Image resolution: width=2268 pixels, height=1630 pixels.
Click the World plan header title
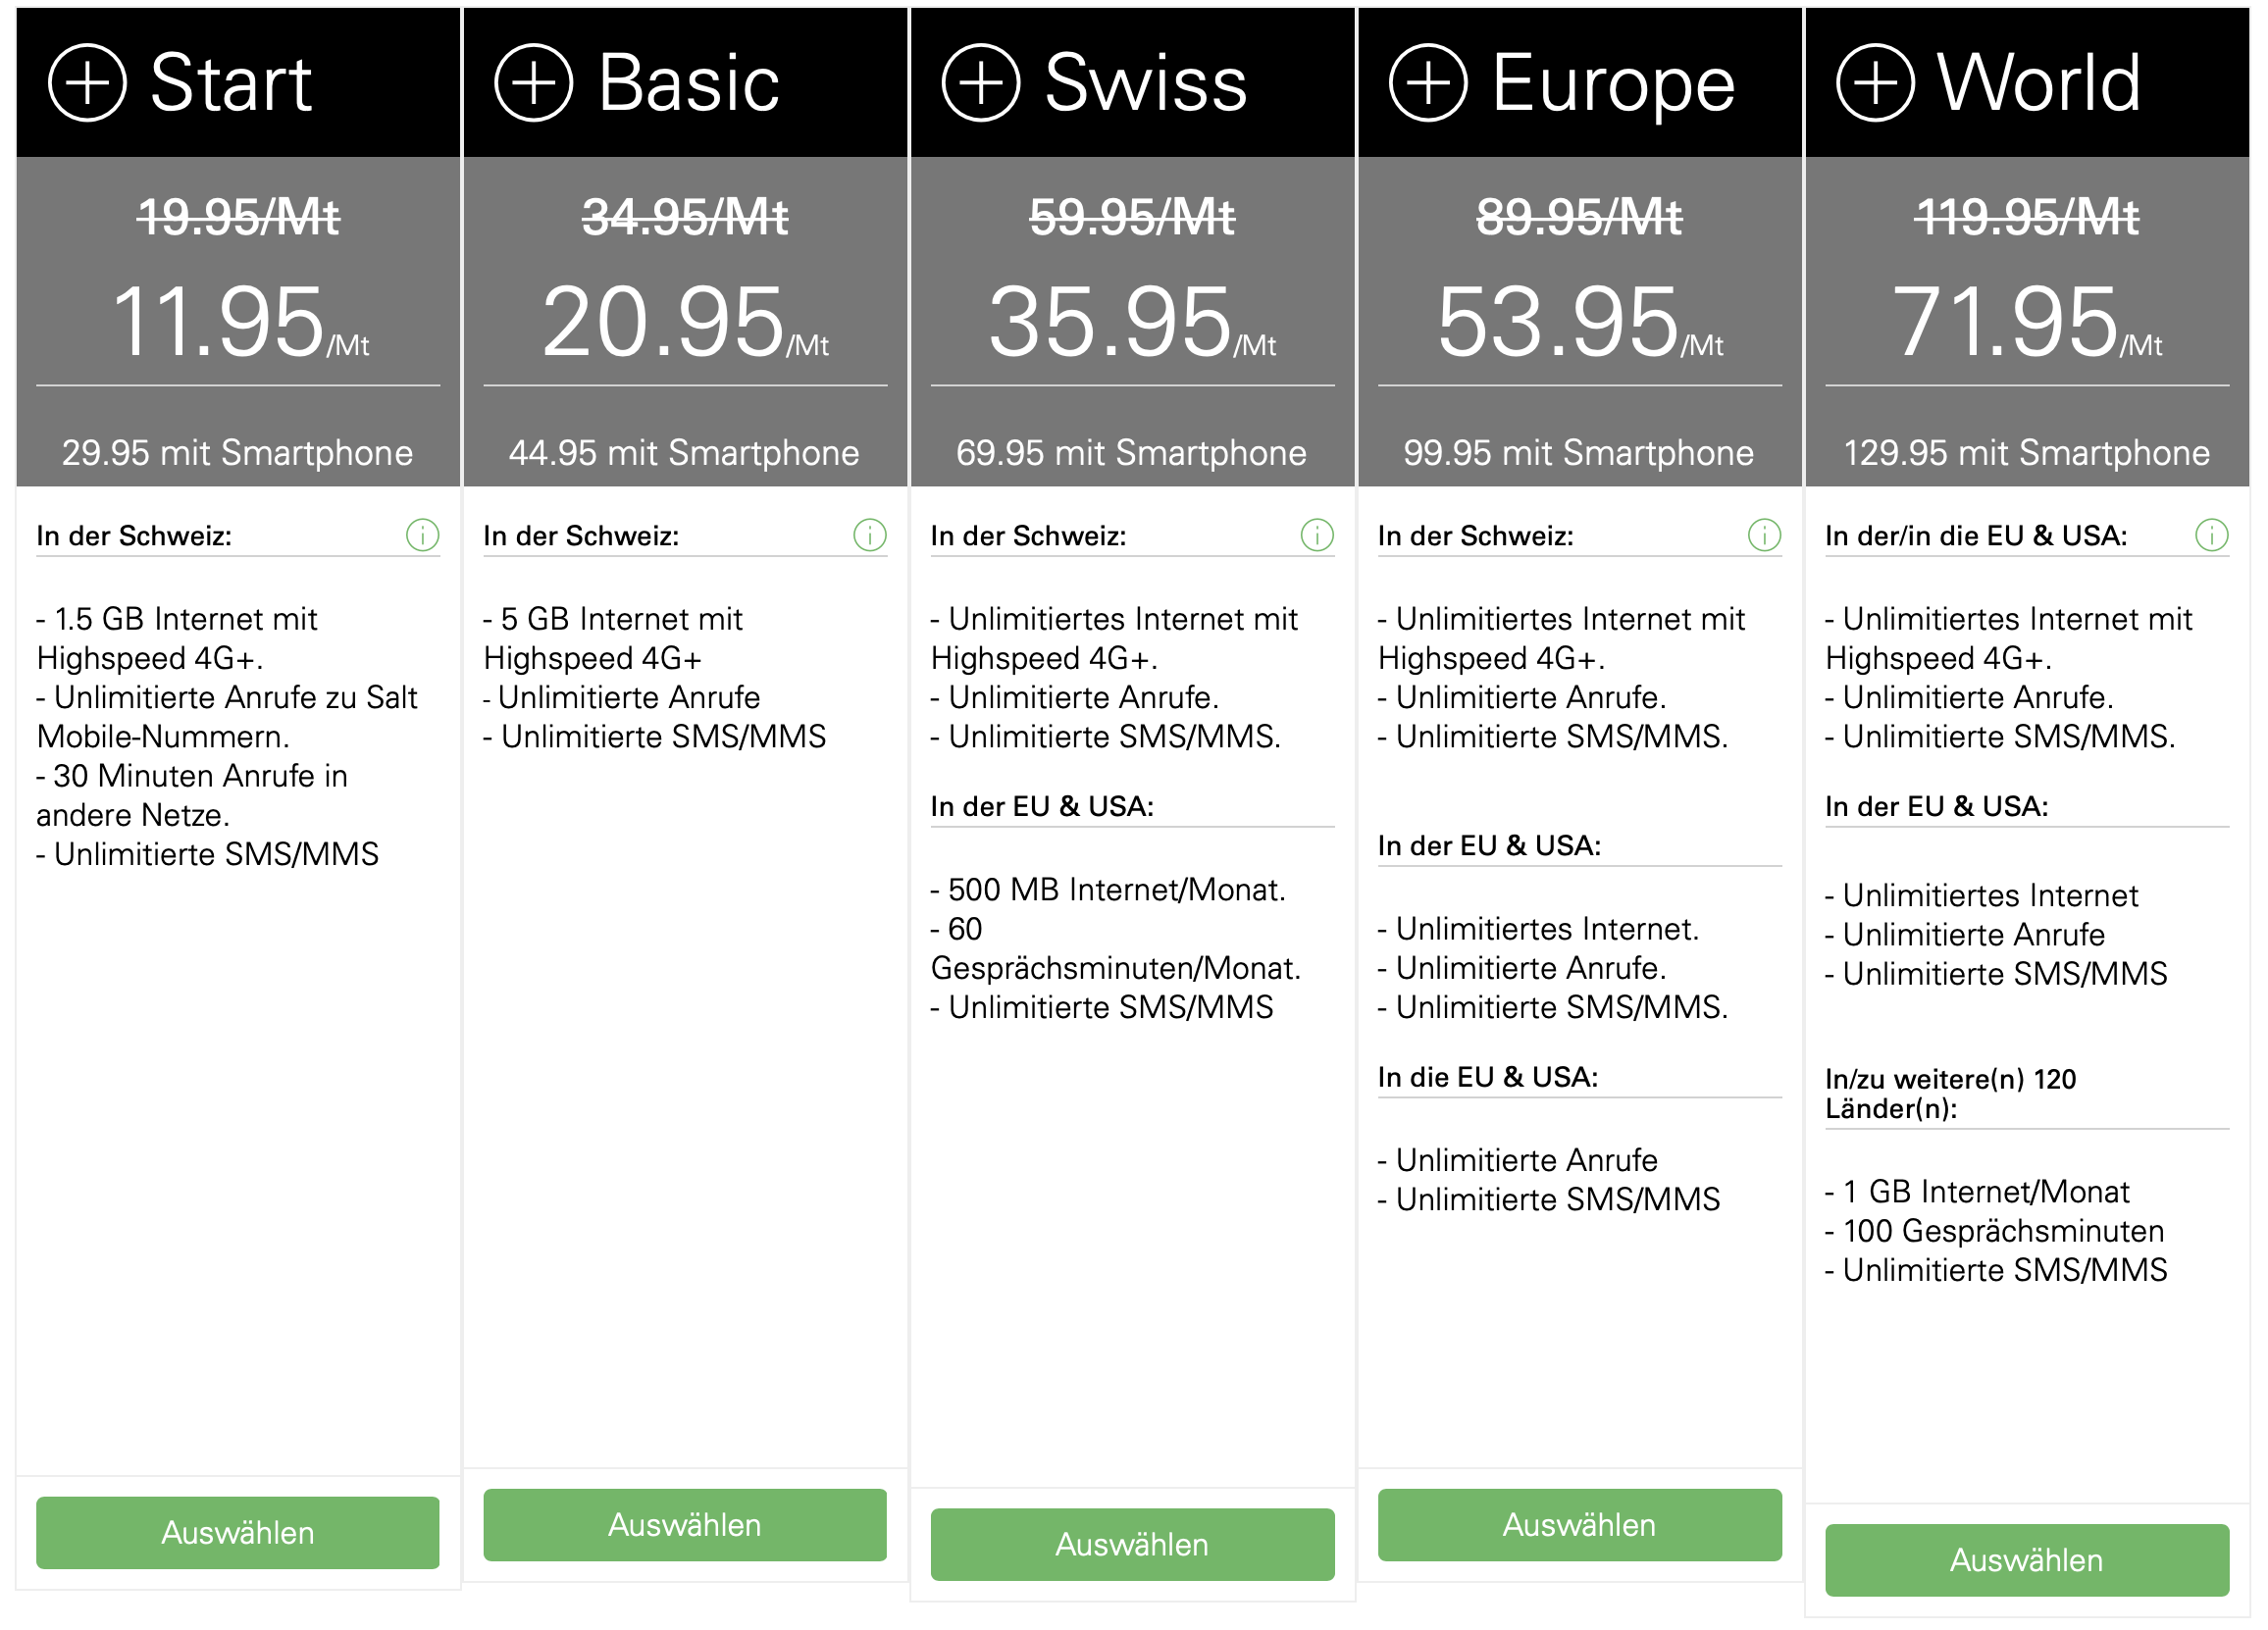2039,83
